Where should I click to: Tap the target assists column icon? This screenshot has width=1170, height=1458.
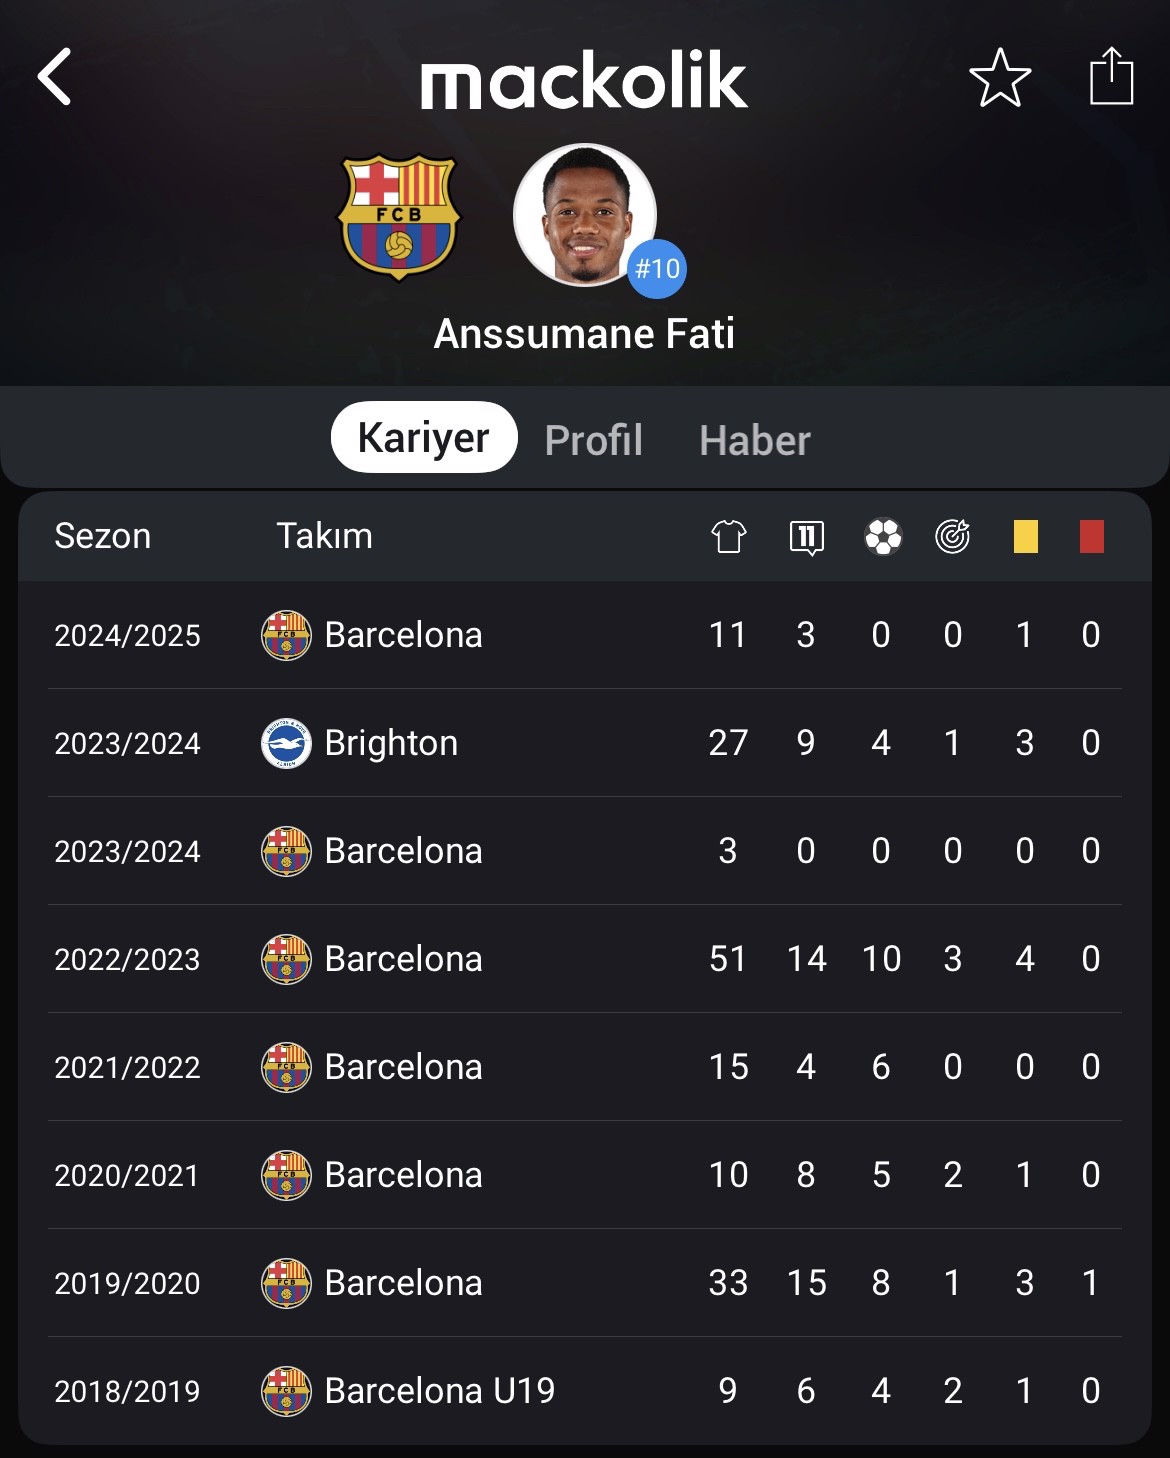pos(953,537)
